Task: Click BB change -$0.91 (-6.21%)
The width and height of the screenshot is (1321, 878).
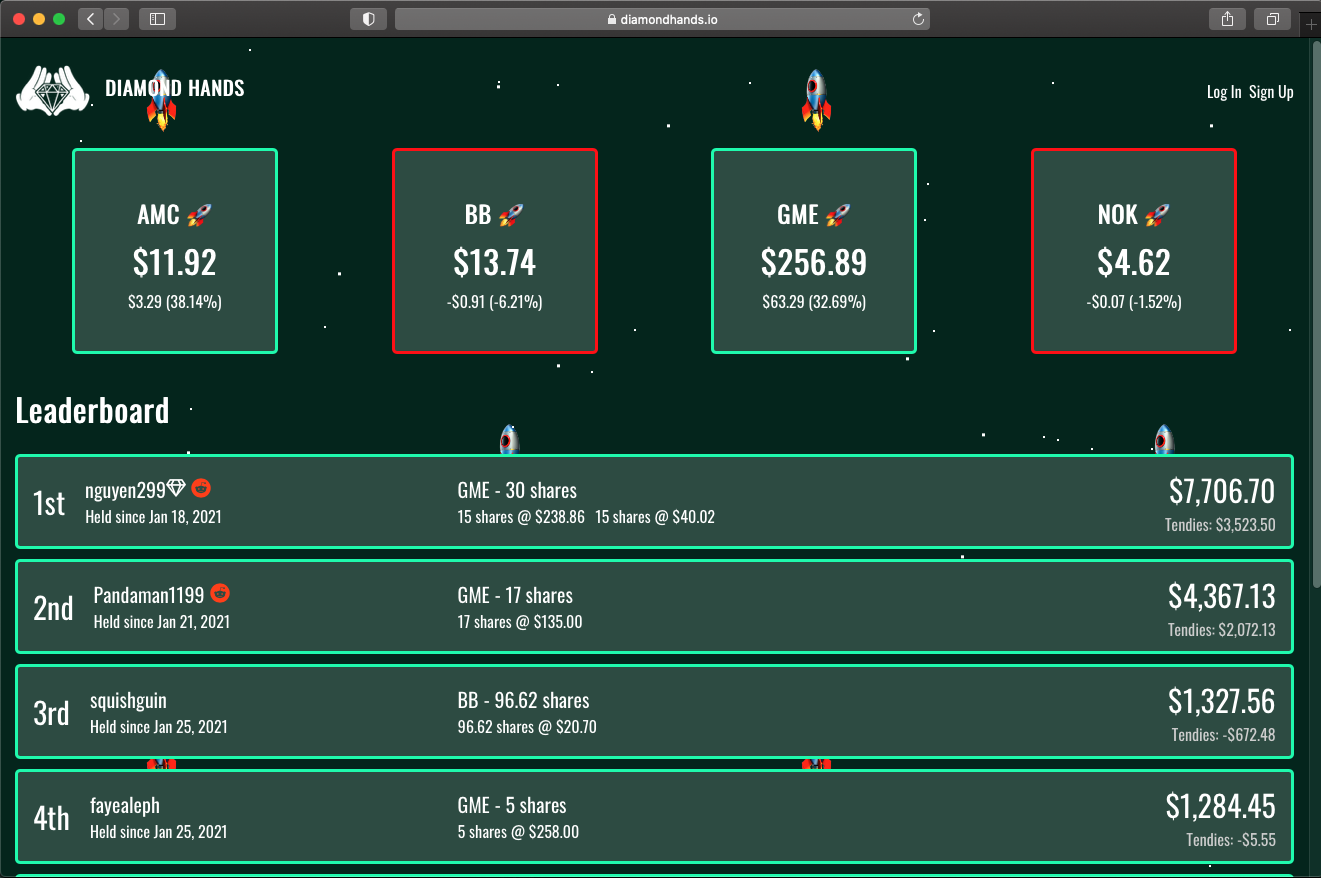Action: pyautogui.click(x=495, y=301)
